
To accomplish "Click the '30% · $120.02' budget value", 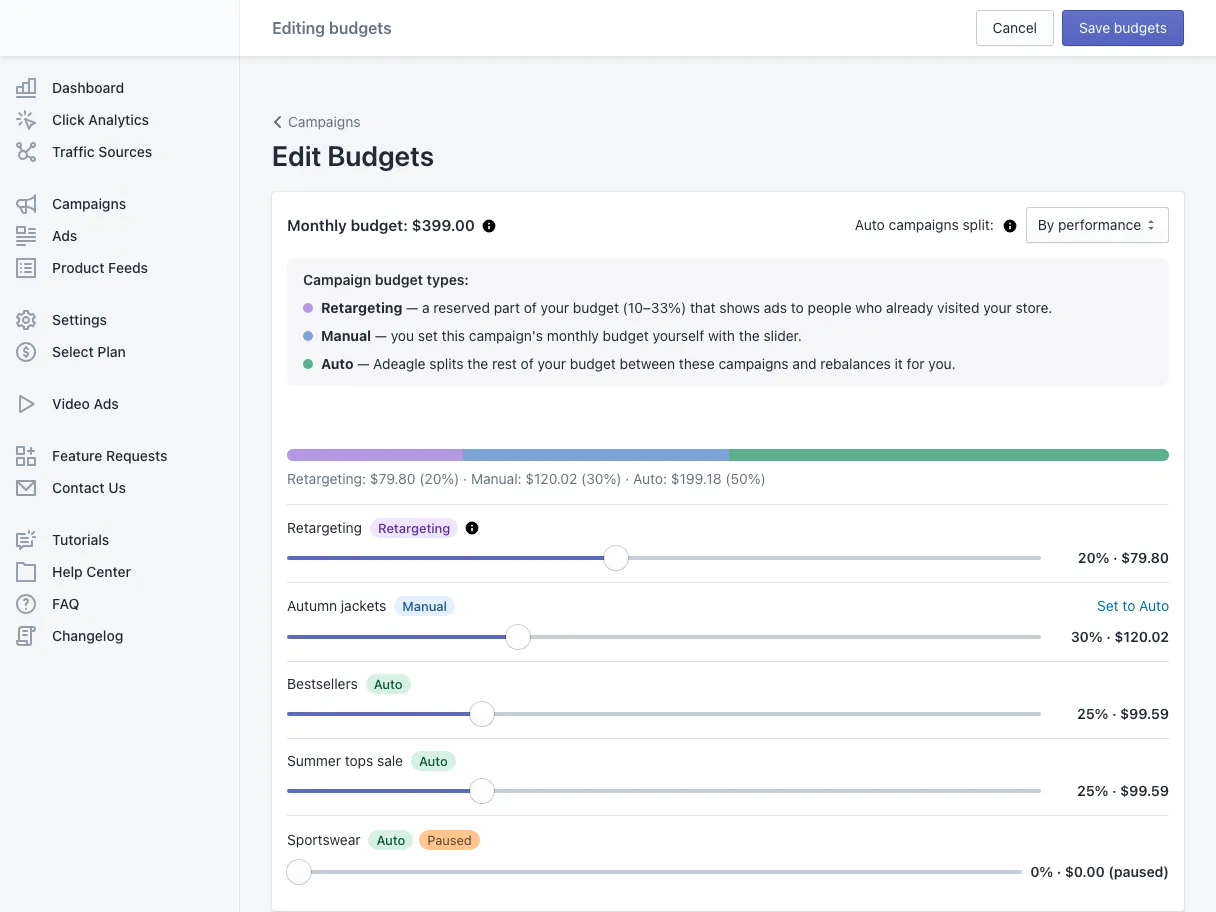I will 1119,637.
